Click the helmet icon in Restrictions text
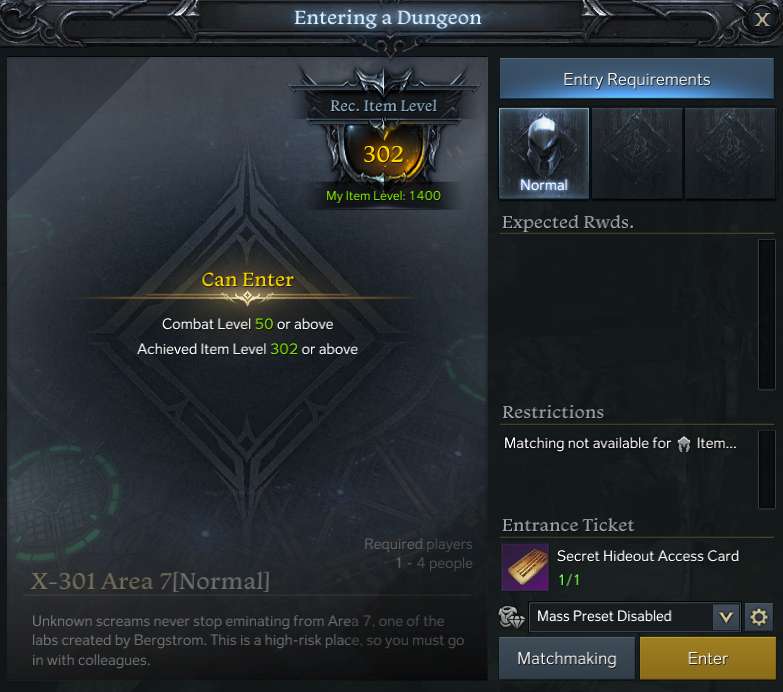This screenshot has height=692, width=783. point(684,443)
